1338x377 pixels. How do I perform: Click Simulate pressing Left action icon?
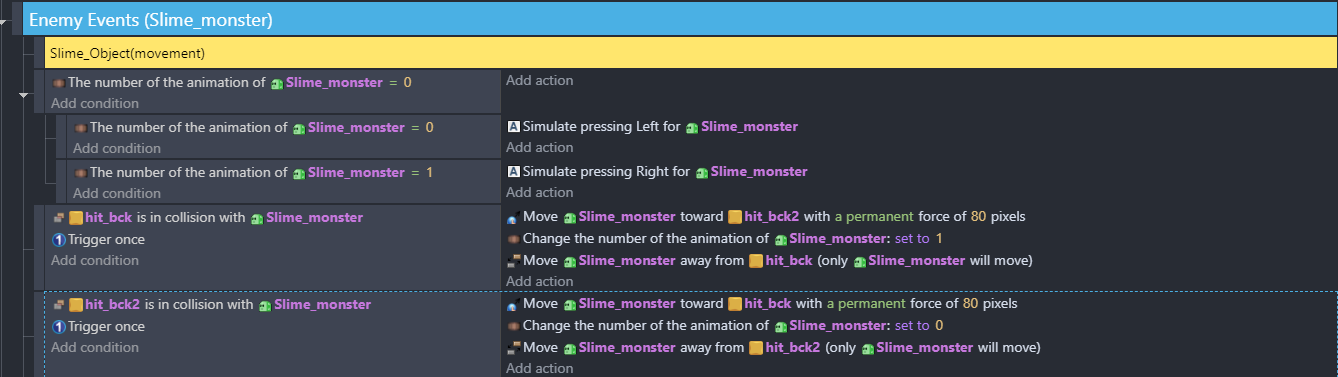click(x=514, y=127)
